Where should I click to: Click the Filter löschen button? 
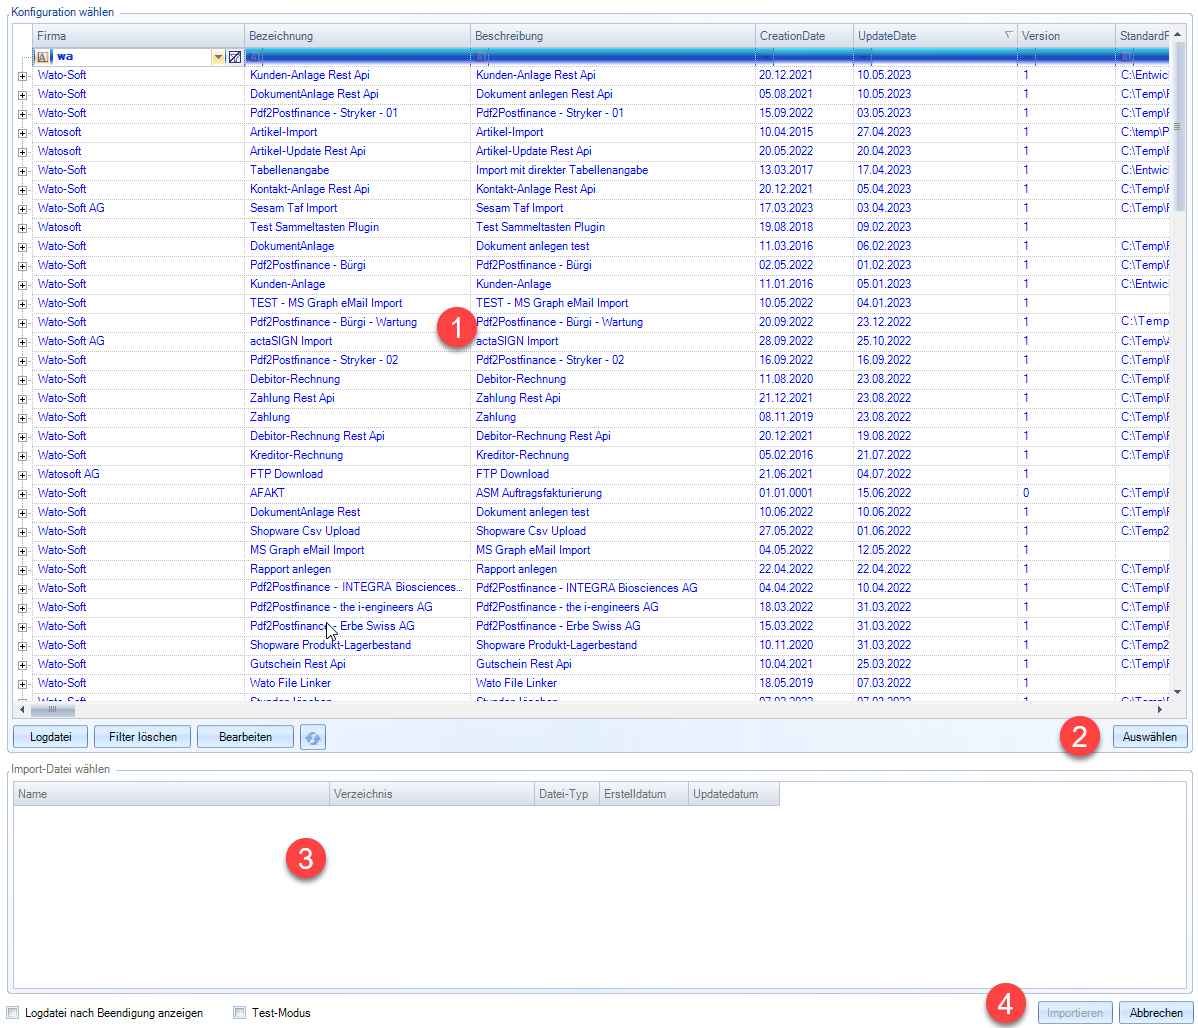point(142,737)
